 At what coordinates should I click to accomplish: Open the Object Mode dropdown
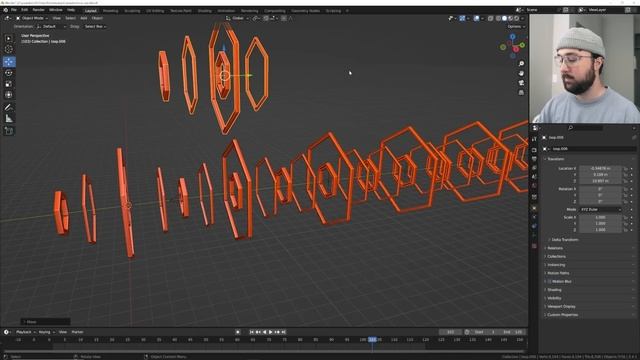pyautogui.click(x=32, y=18)
